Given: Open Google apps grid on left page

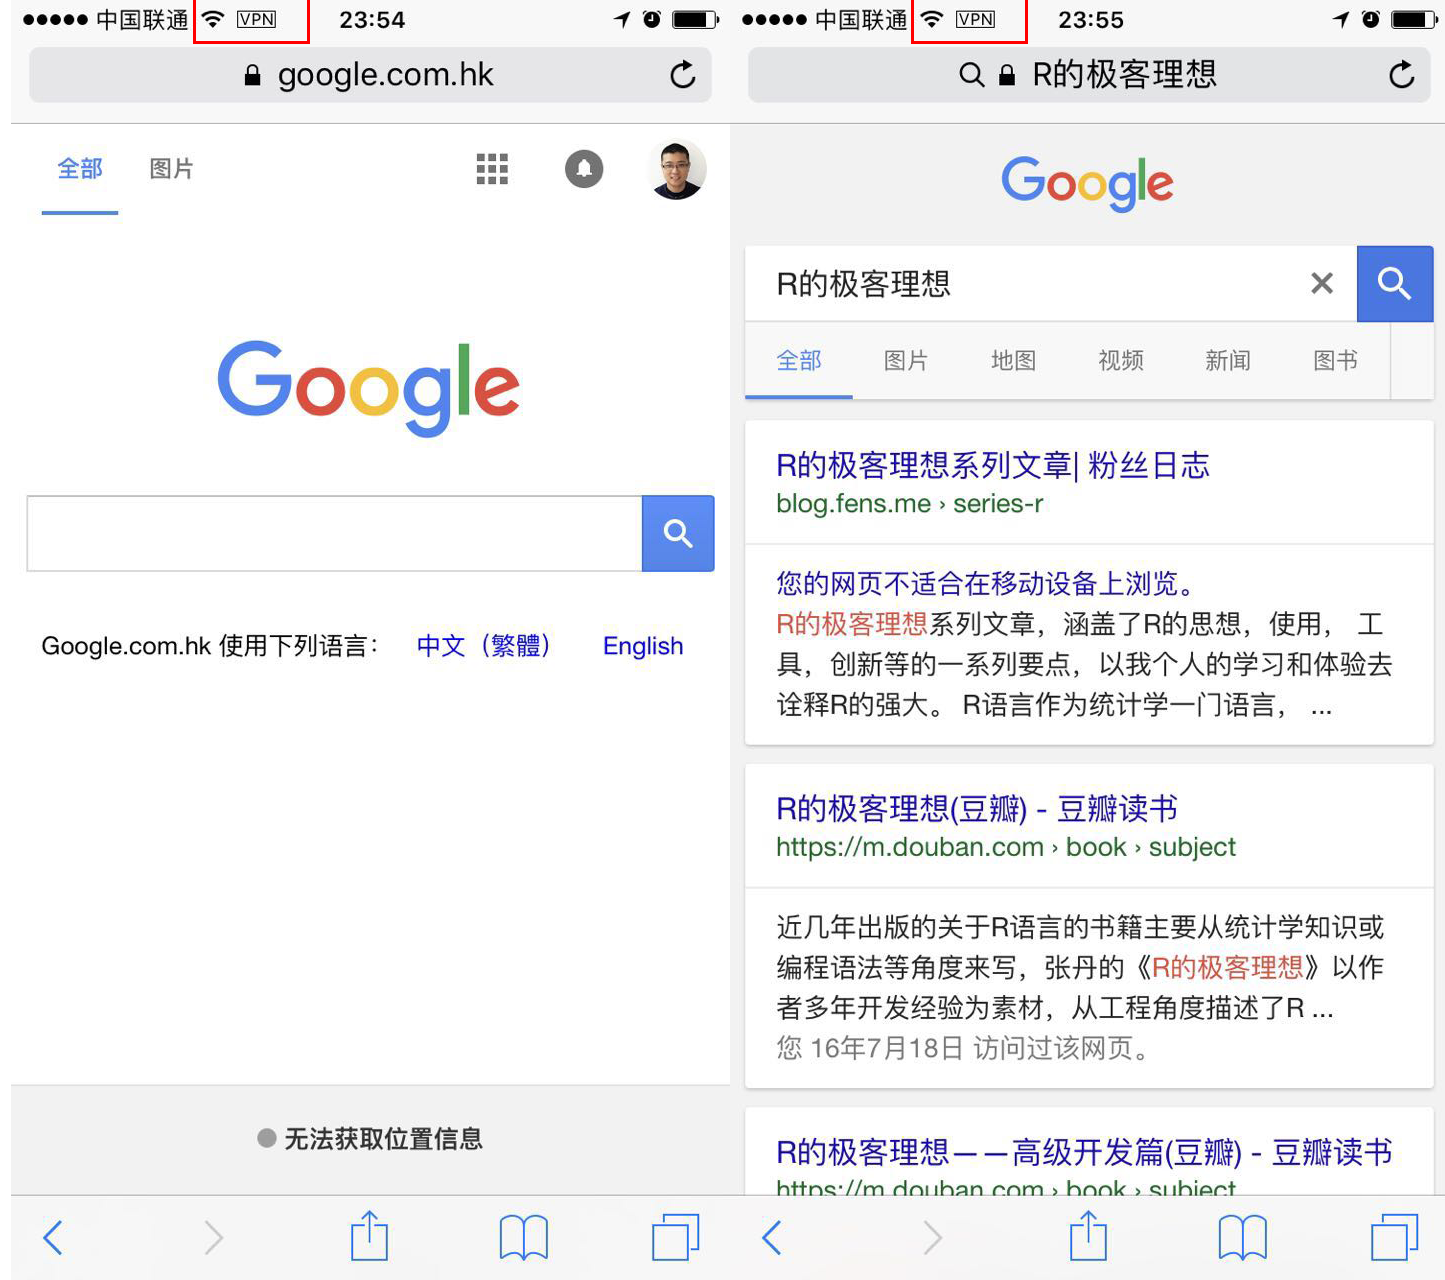Looking at the screenshot, I should pos(492,169).
